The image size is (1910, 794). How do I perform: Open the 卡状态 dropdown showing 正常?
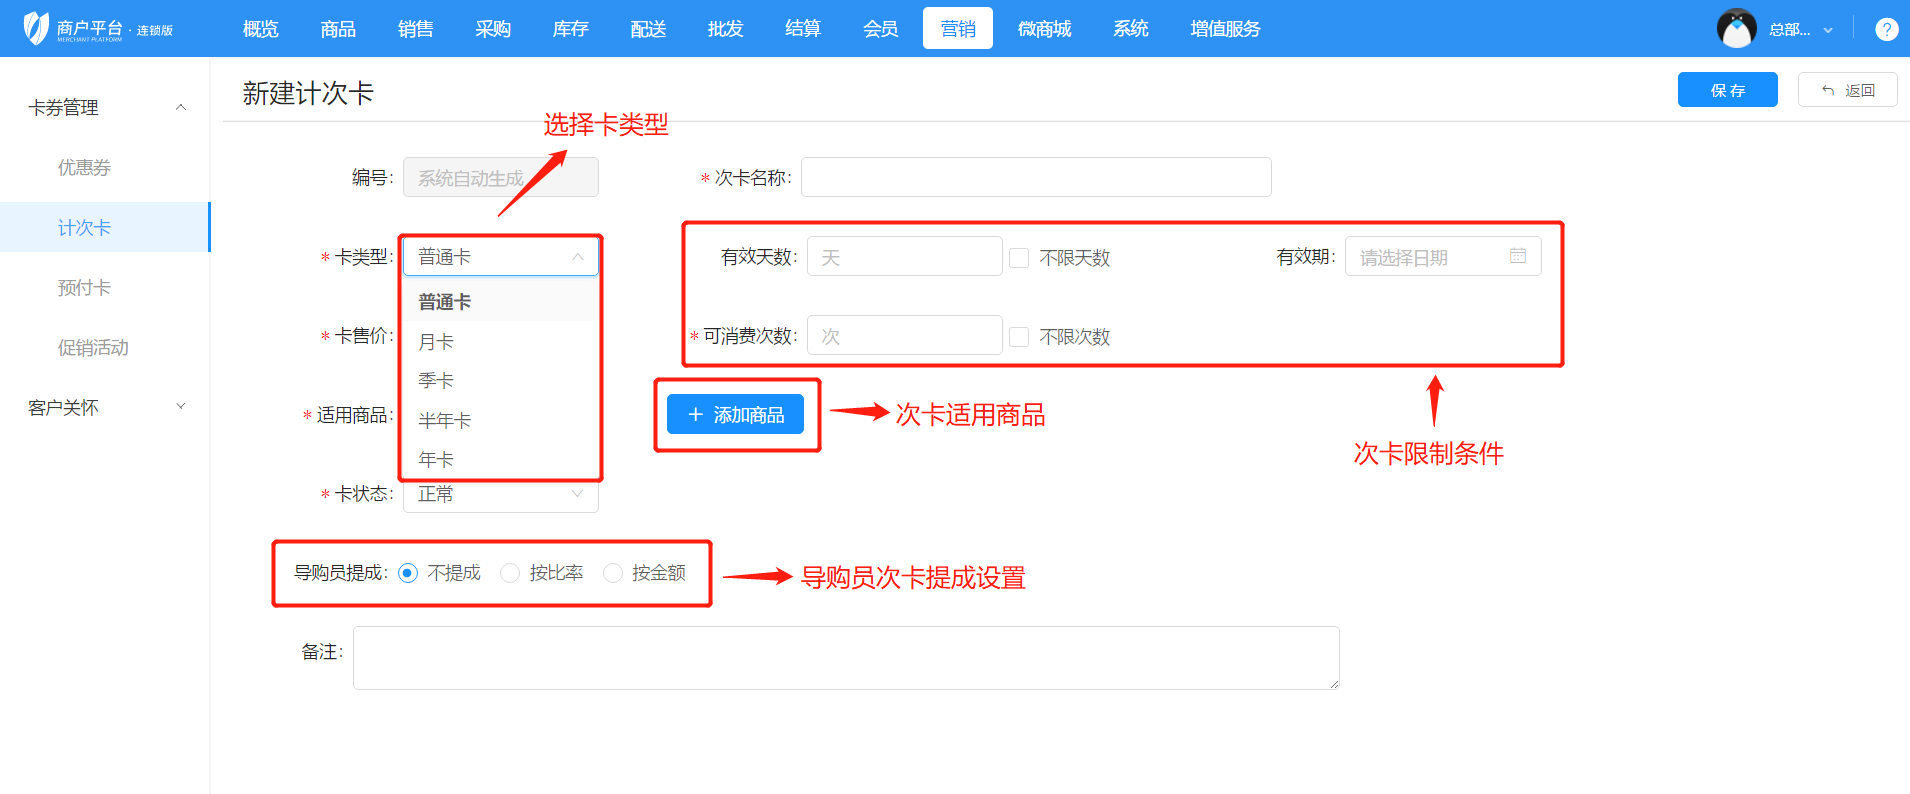click(x=500, y=495)
